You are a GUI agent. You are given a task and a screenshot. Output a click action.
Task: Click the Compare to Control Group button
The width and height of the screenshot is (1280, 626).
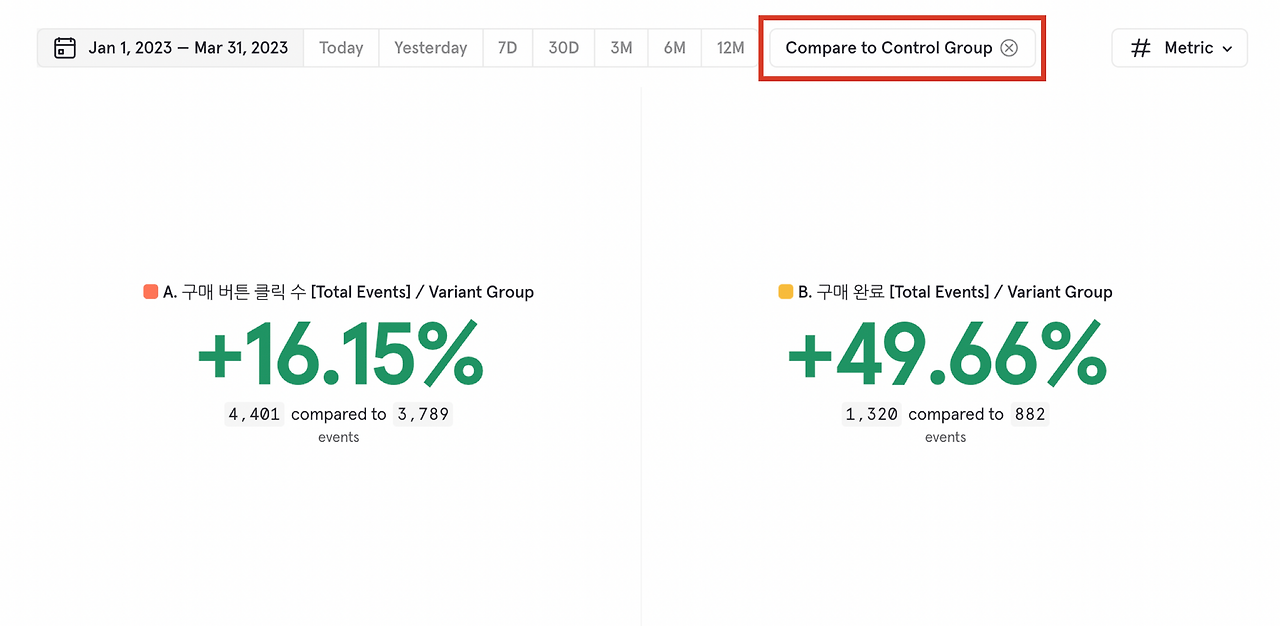click(888, 48)
